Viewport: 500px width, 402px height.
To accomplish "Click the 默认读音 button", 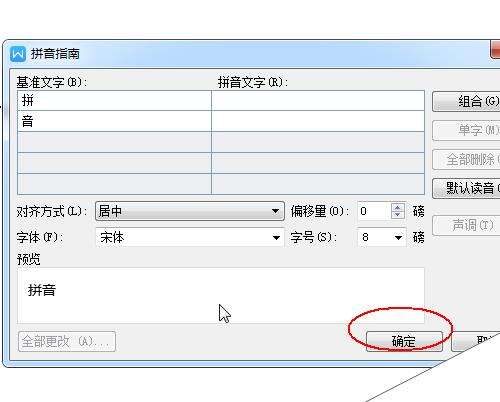I will tap(466, 188).
